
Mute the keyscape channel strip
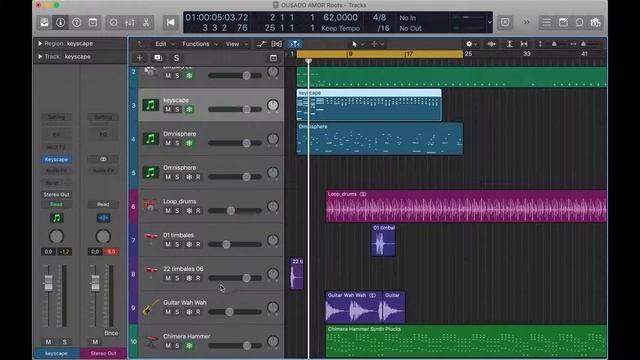48,342
